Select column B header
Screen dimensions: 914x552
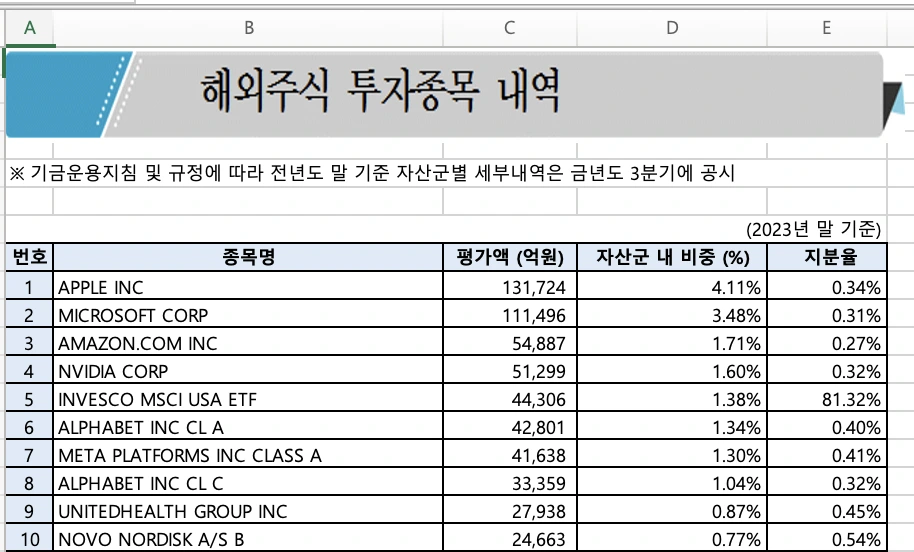tap(248, 28)
